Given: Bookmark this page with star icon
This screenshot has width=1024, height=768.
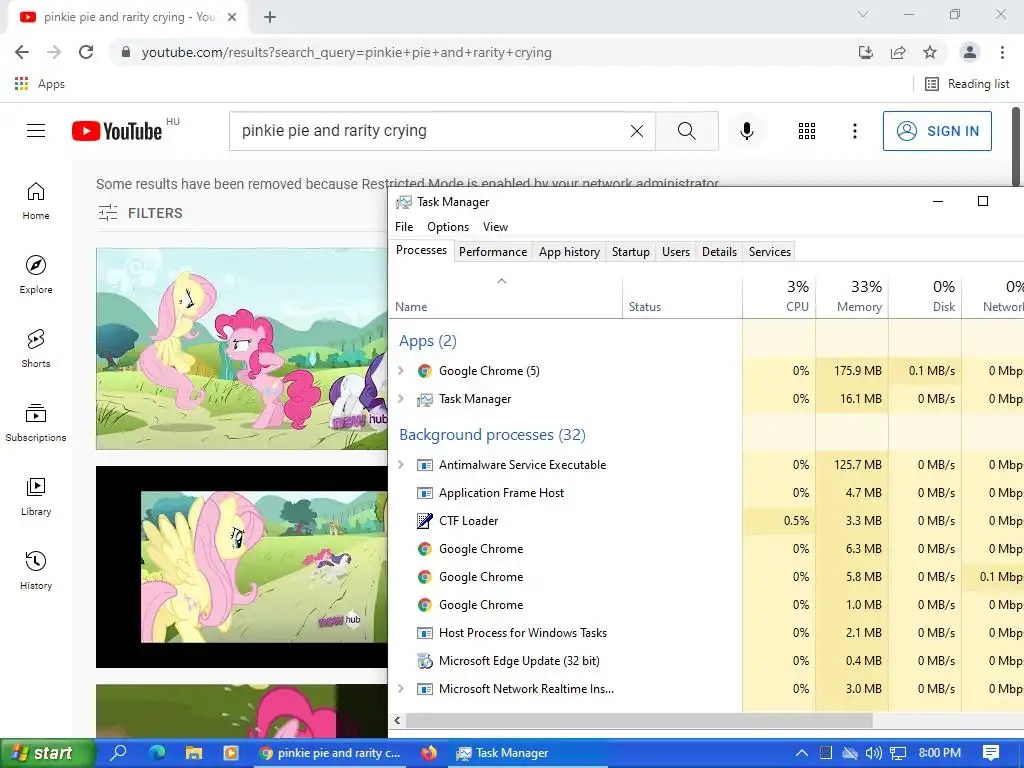Looking at the screenshot, I should 930,52.
